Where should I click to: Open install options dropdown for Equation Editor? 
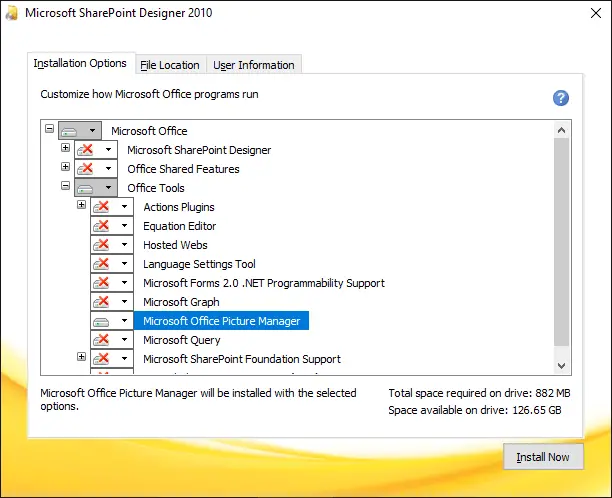click(125, 226)
